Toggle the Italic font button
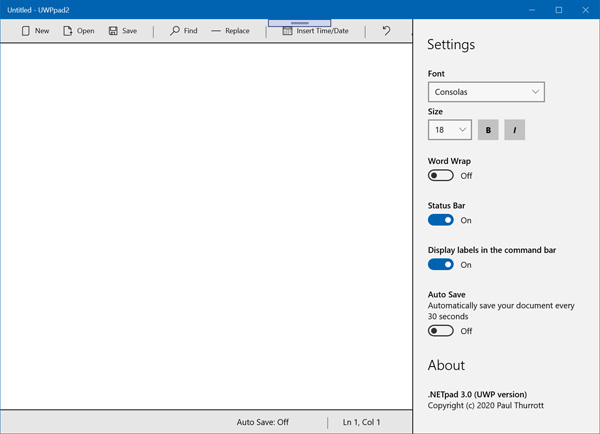Viewport: 600px width, 434px height. [514, 130]
